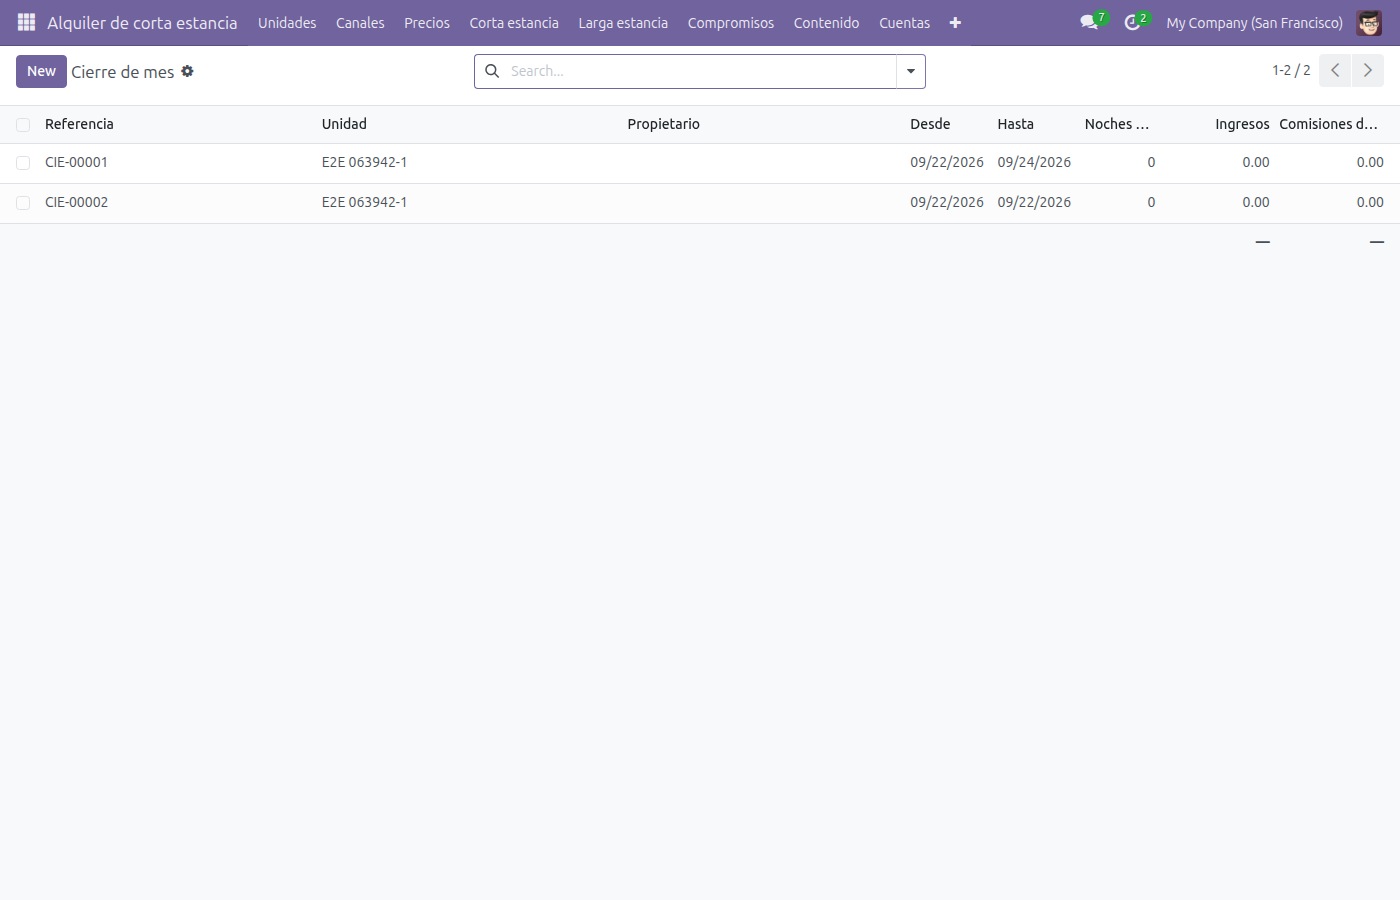Go to Alquiler de corta estancia app home

(x=142, y=23)
